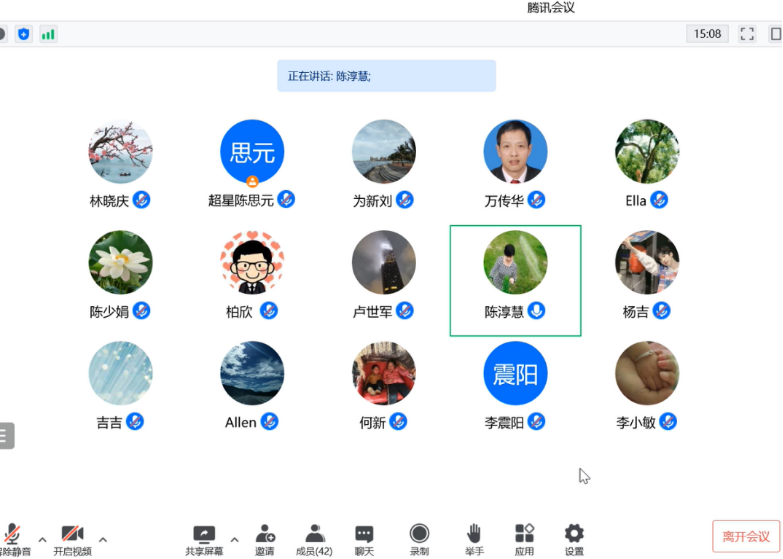Open 设置 settings gear
The width and height of the screenshot is (783, 559).
click(574, 540)
